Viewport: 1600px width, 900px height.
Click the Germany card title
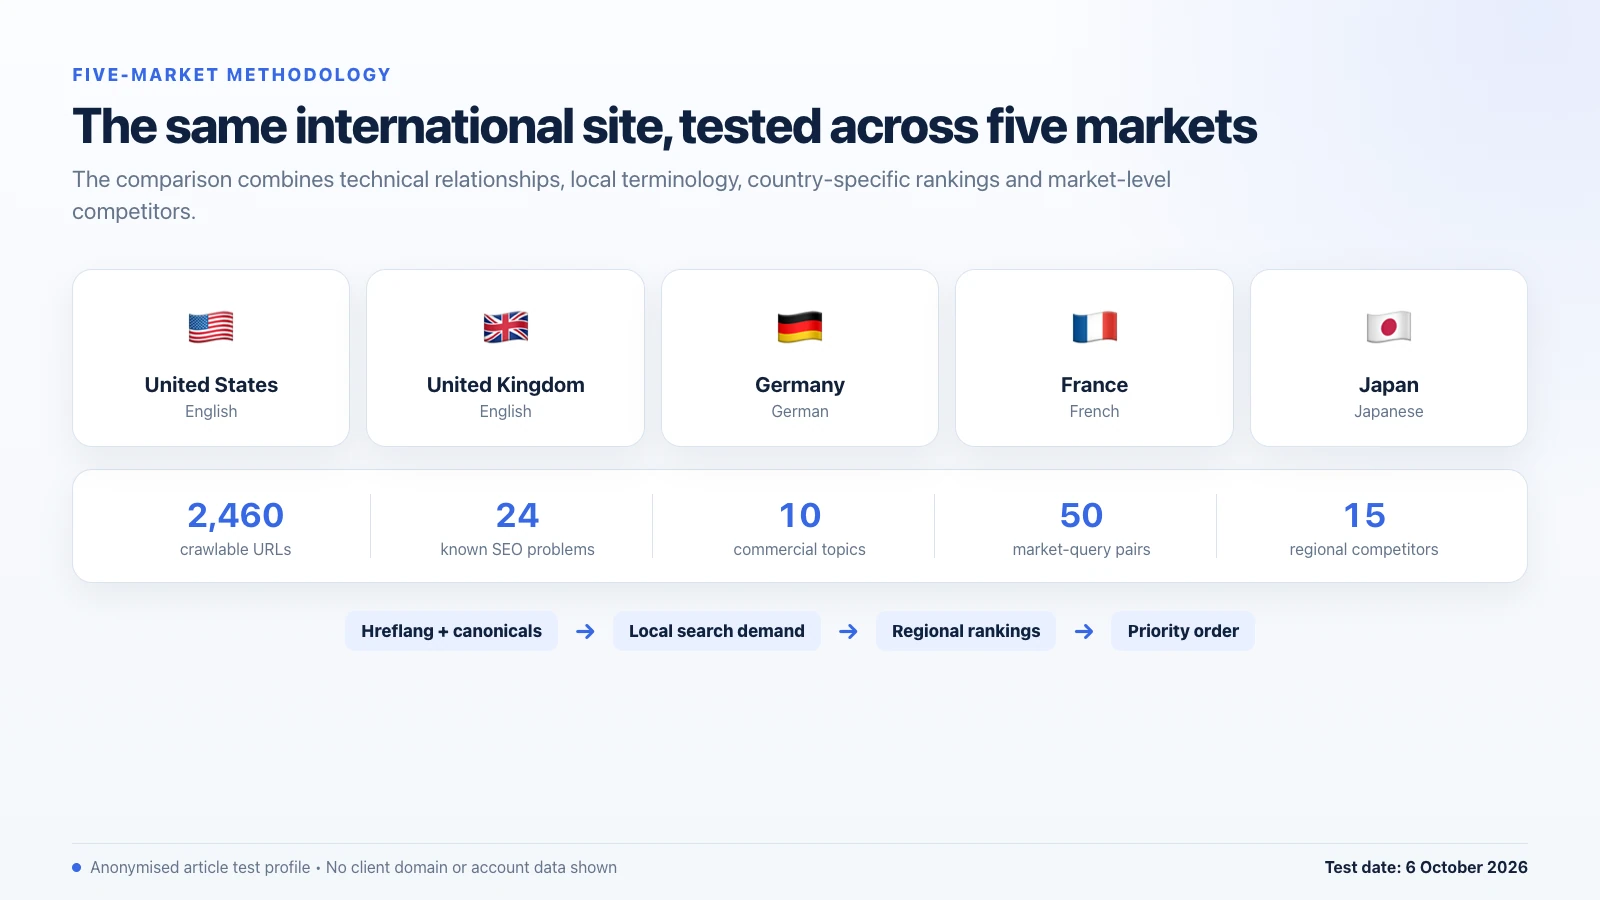800,385
